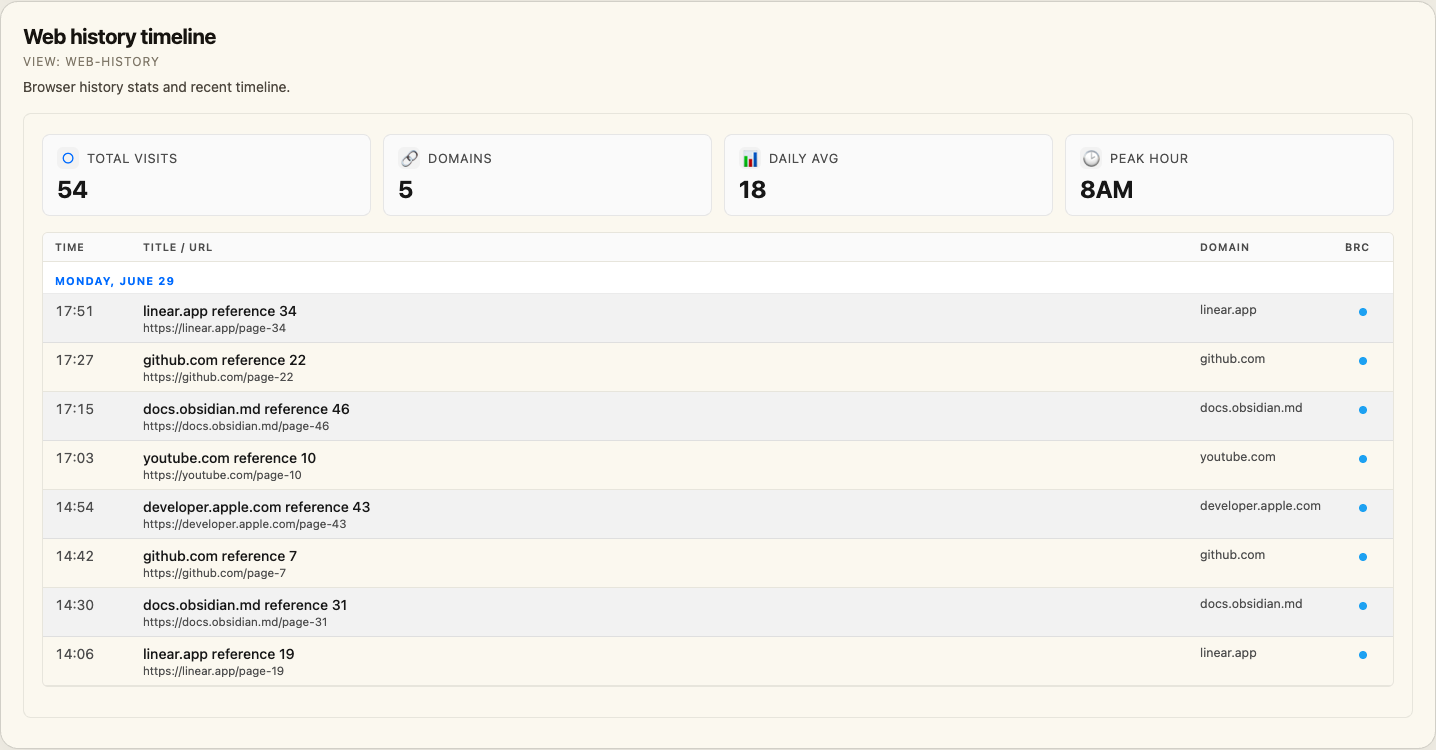This screenshot has height=750, width=1436.
Task: Open the docs.obsidian.md reference 46 entry
Action: pos(246,409)
